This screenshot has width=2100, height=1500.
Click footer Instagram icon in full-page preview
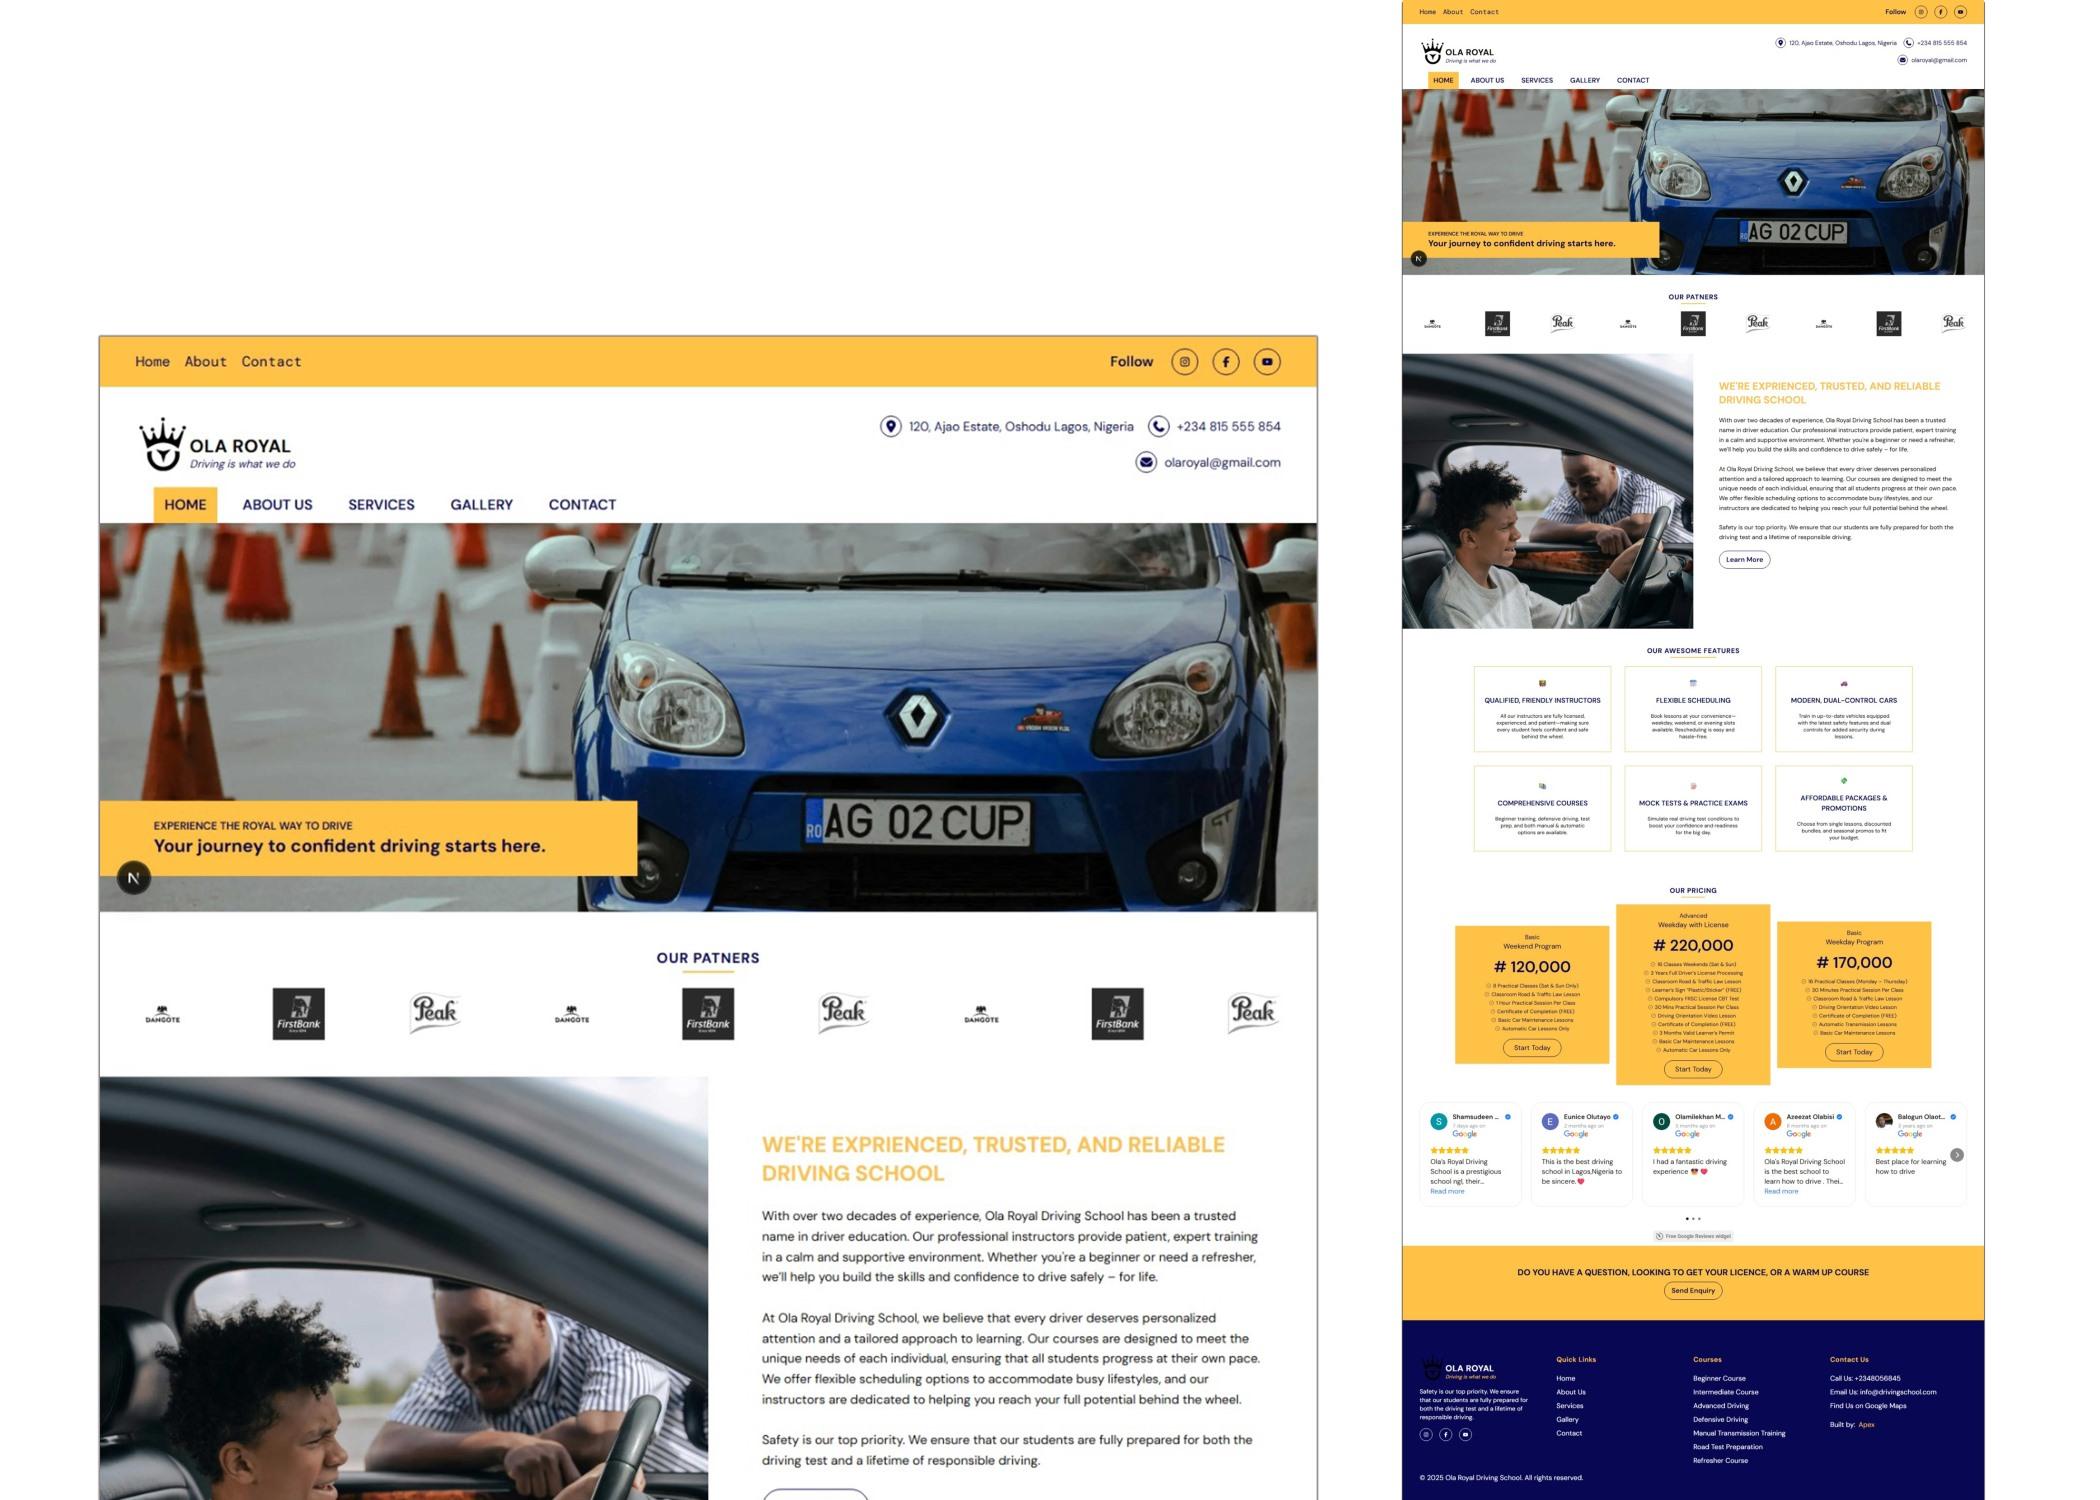pos(1426,1434)
